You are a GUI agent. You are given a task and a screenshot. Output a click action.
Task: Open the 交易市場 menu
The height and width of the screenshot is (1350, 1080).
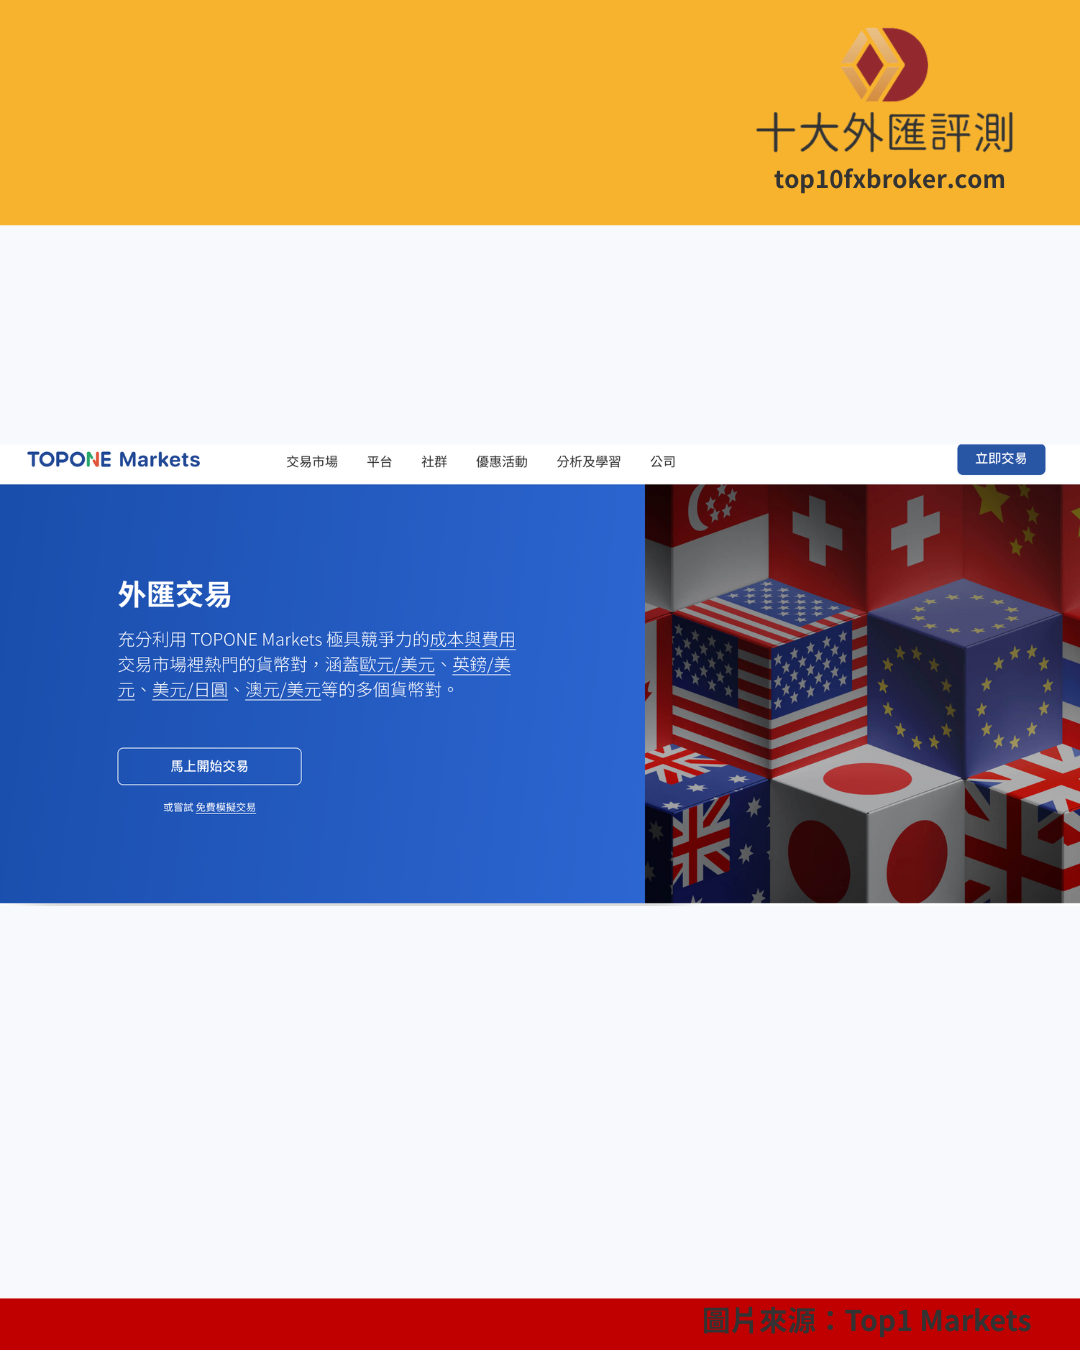click(312, 462)
